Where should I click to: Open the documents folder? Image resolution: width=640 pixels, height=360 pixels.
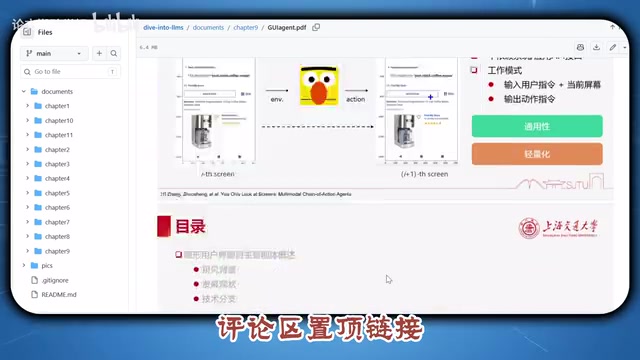point(57,91)
